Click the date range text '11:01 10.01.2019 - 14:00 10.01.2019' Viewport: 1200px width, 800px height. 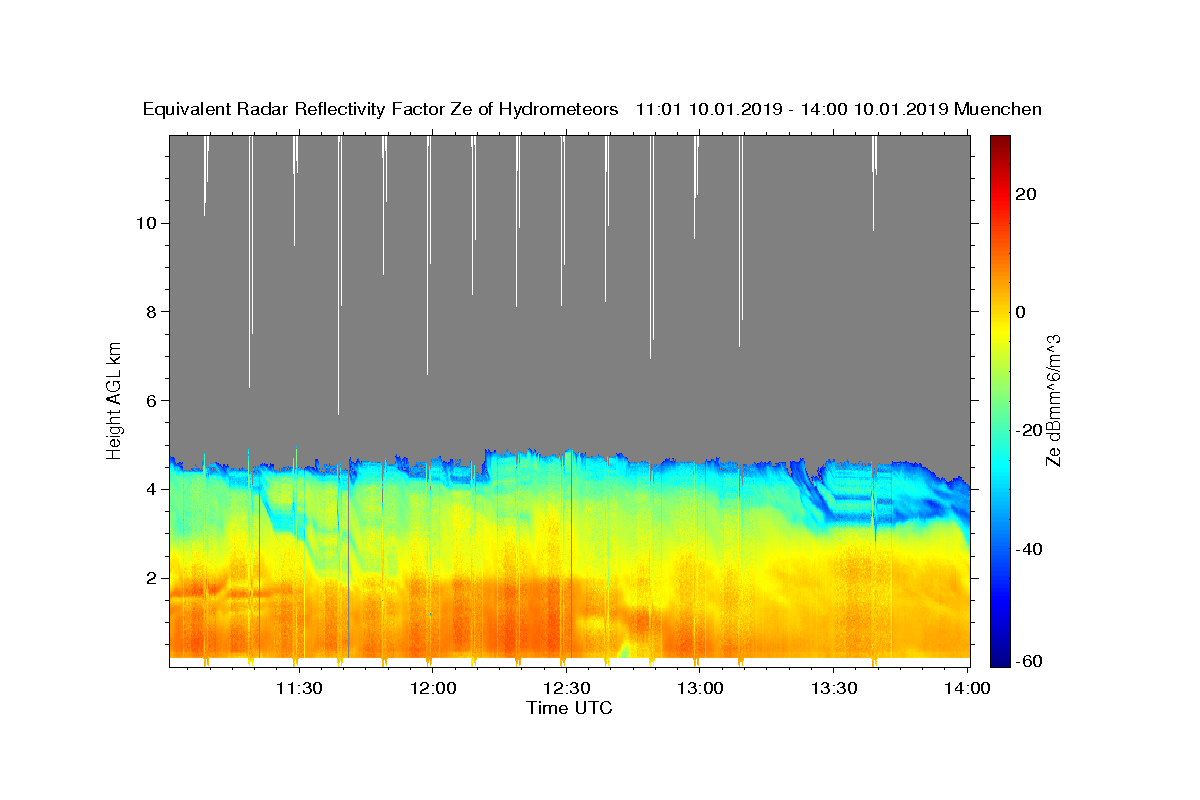792,110
